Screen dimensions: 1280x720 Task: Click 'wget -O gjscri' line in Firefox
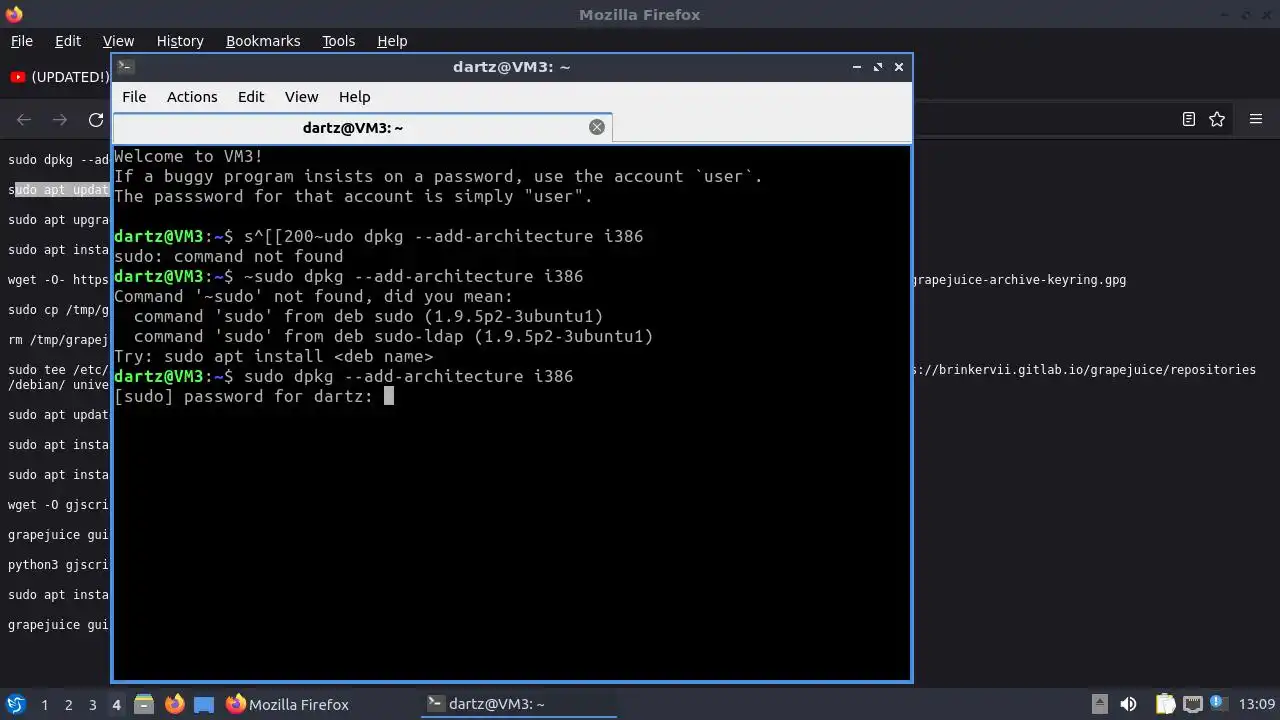pos(58,505)
